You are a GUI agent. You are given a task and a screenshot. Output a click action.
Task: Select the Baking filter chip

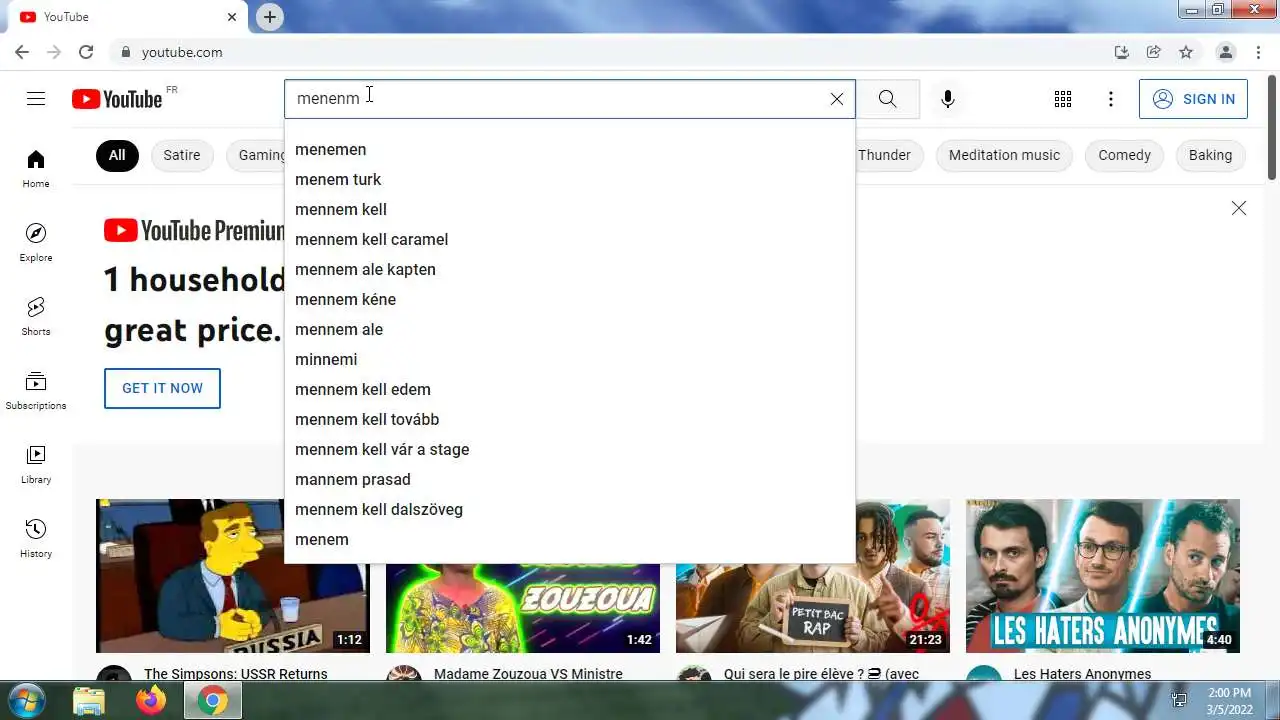click(x=1210, y=155)
